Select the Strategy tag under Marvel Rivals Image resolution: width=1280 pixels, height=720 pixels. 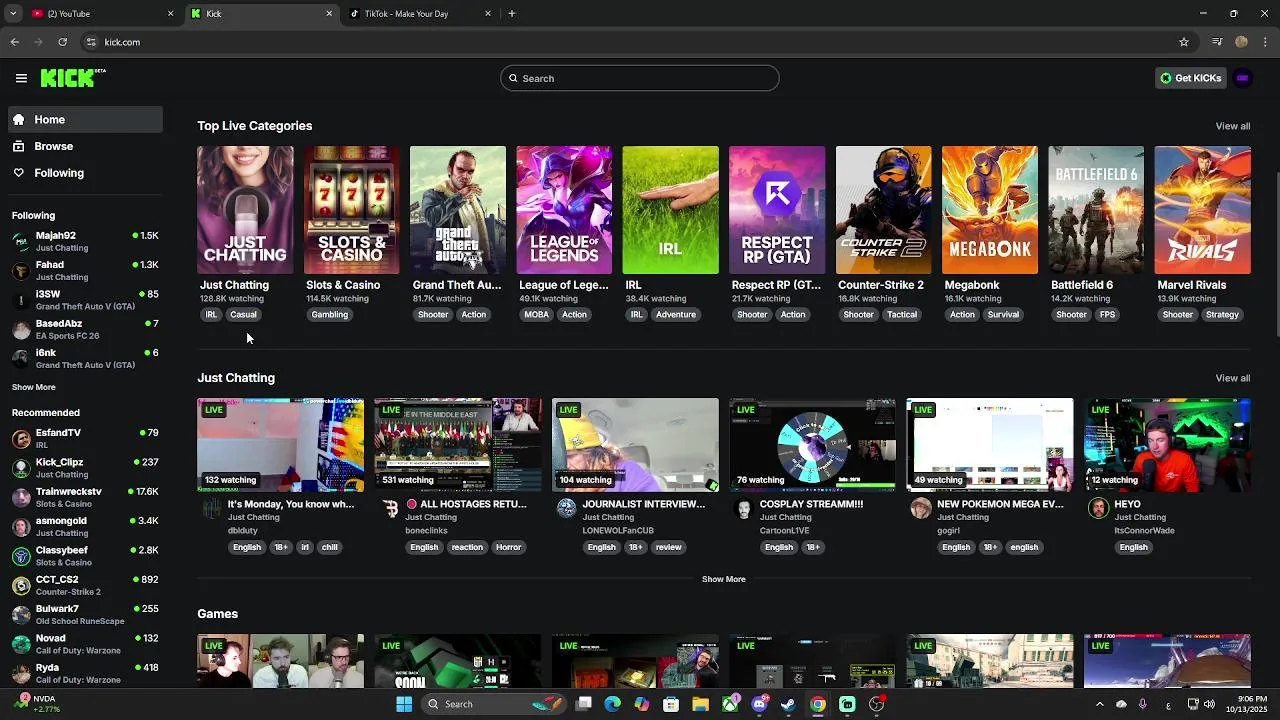(x=1222, y=314)
